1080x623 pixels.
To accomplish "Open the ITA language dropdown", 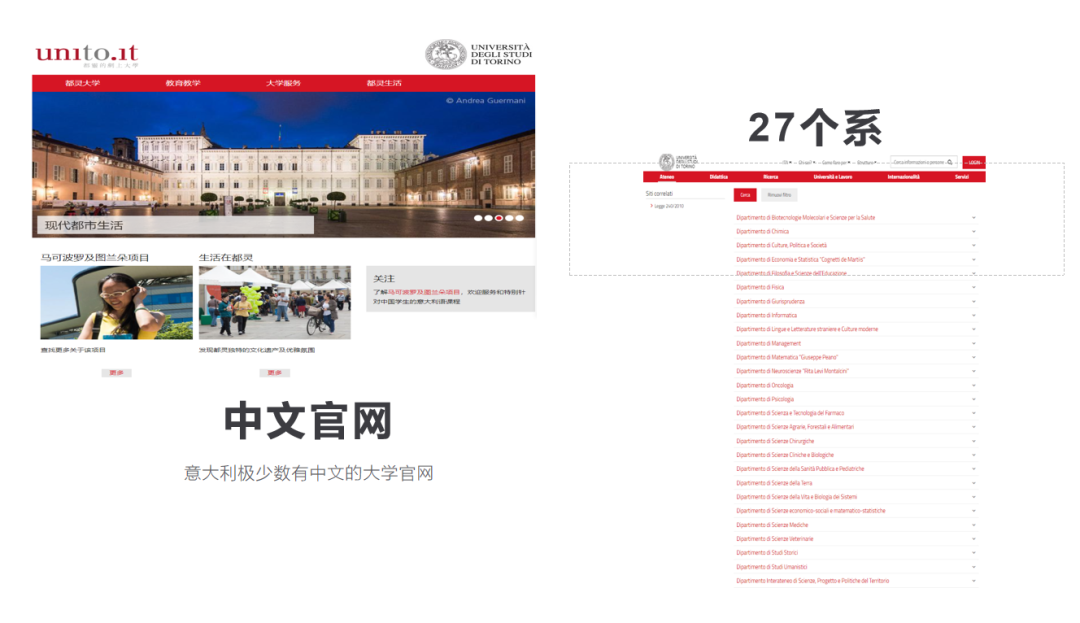I will [x=785, y=161].
